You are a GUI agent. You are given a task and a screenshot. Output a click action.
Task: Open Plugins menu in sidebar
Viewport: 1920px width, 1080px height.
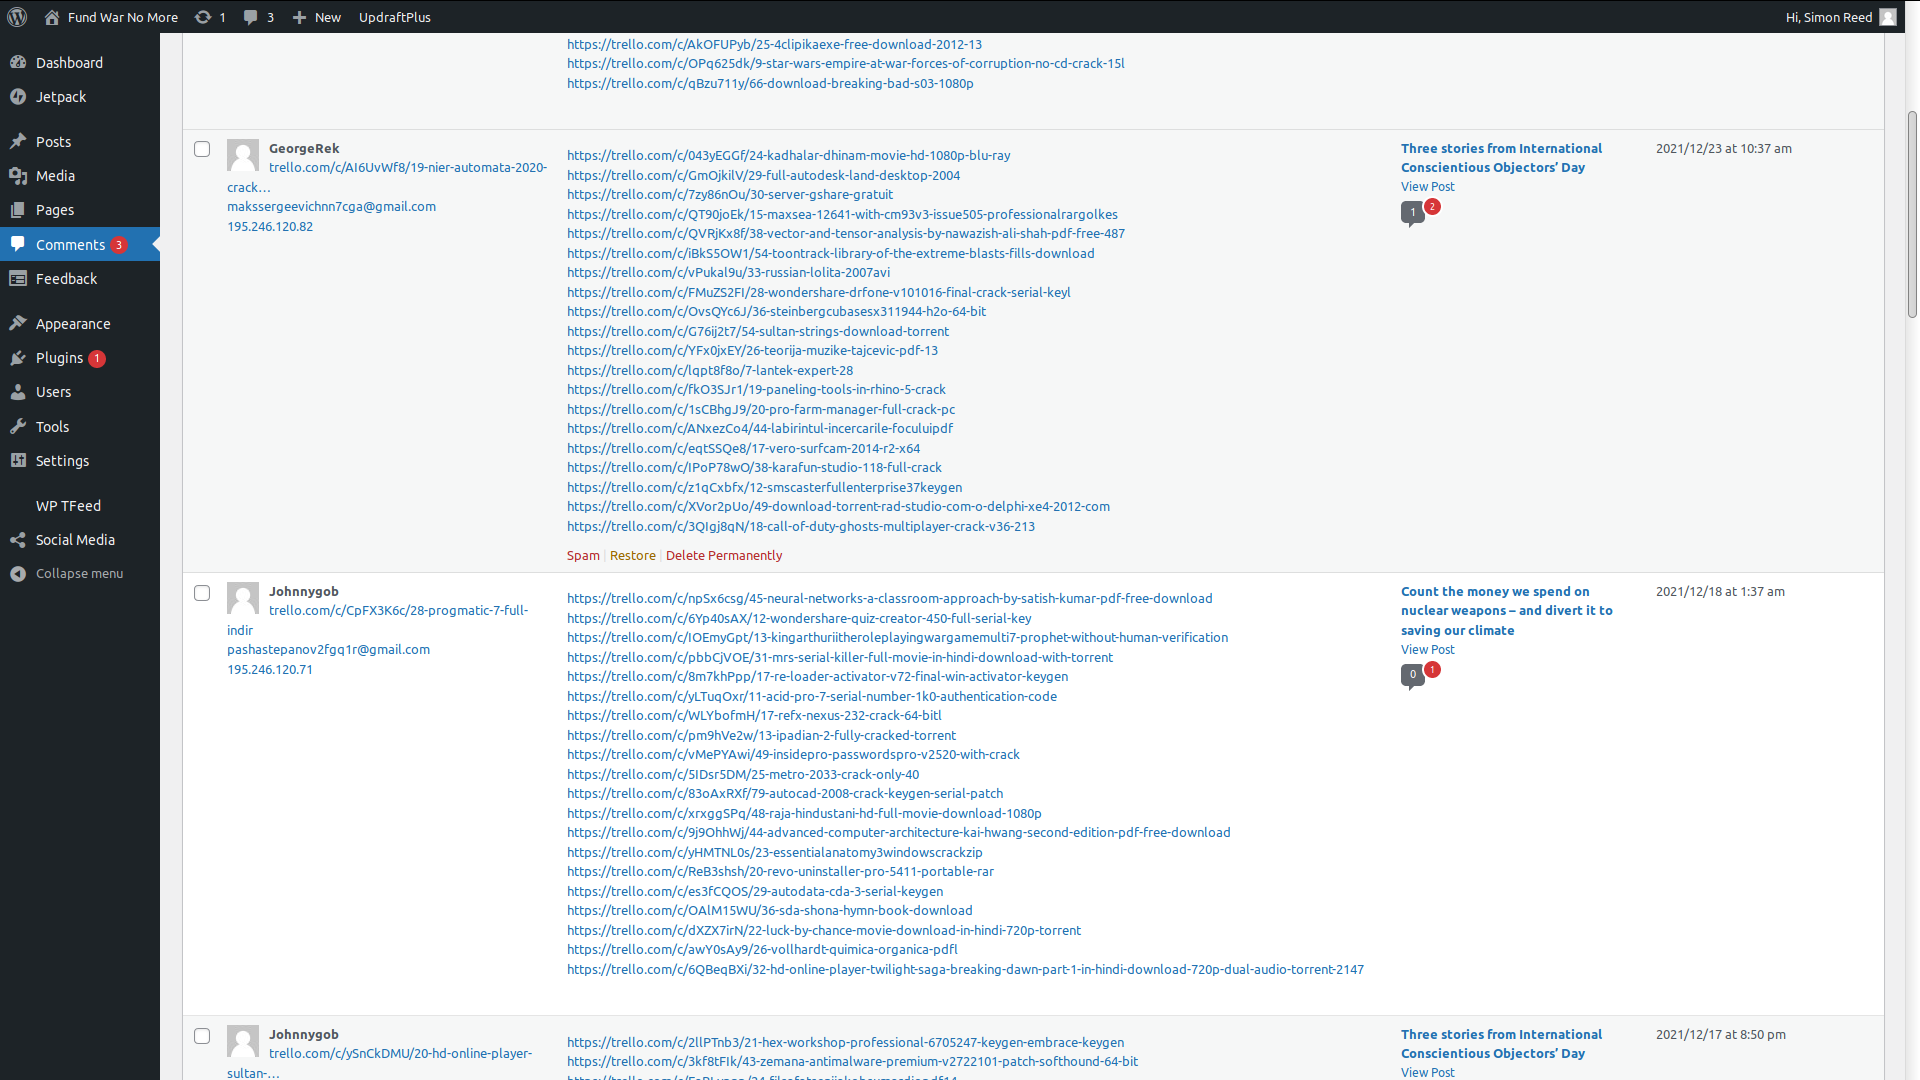[59, 358]
